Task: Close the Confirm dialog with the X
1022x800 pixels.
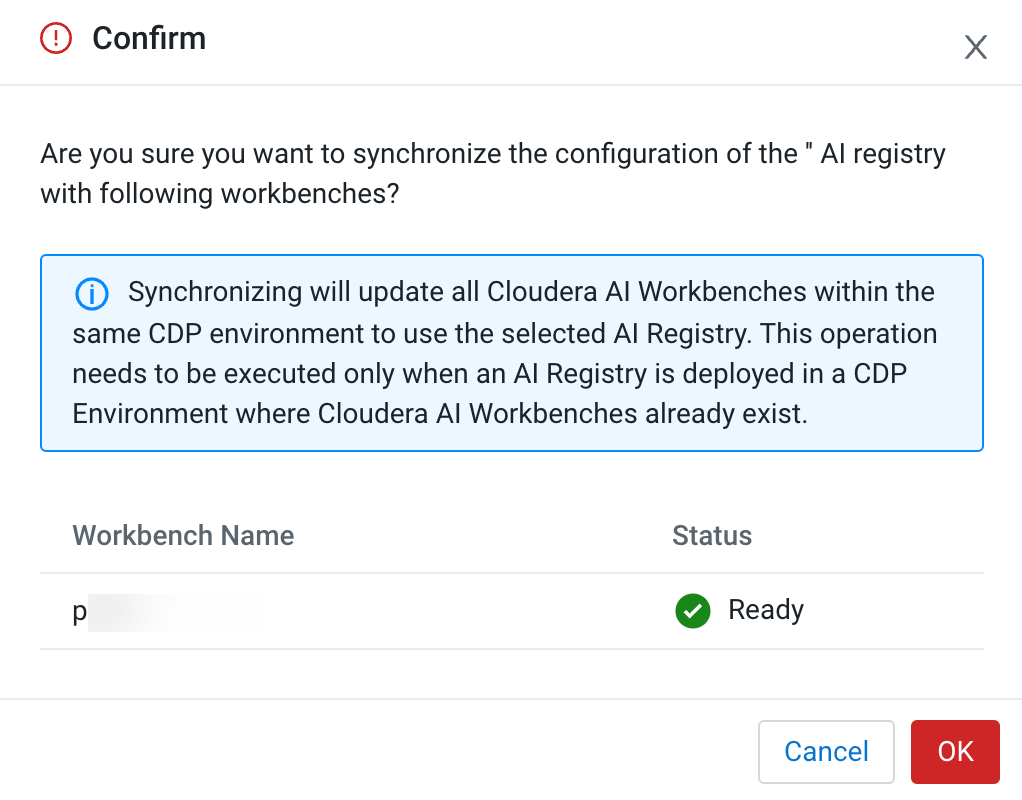Action: pos(975,47)
